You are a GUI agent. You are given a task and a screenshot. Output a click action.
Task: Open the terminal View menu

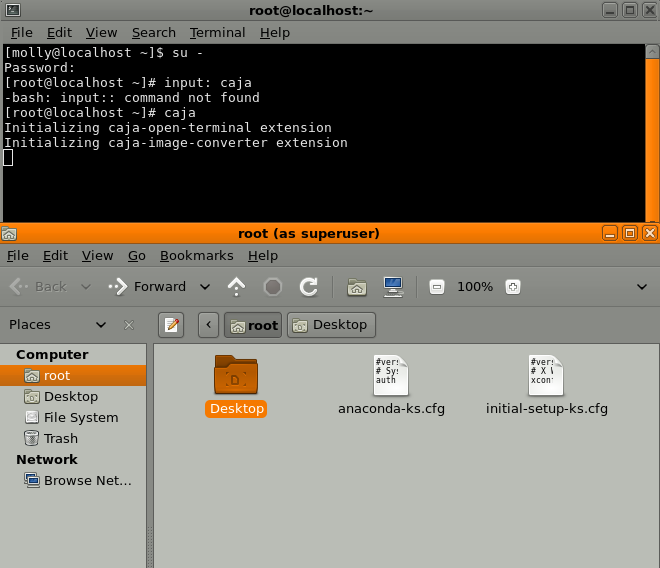tap(101, 32)
